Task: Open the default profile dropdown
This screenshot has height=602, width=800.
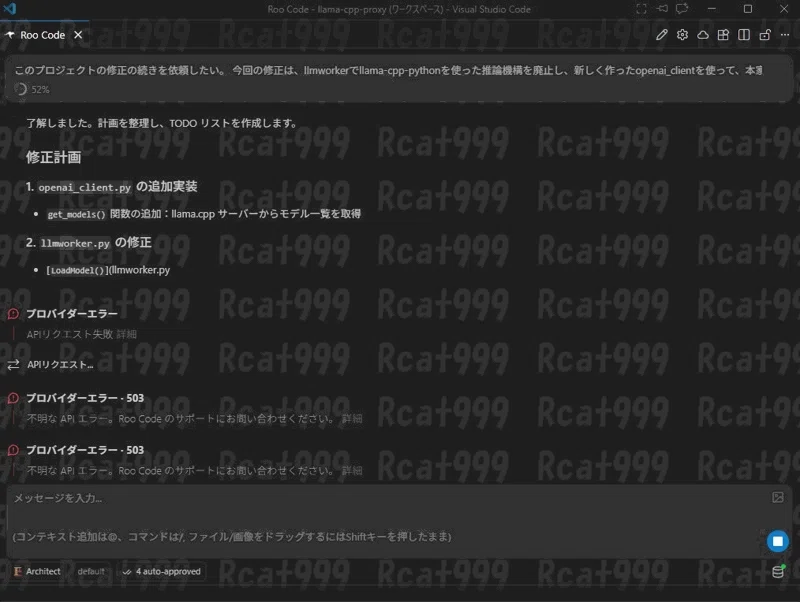Action: [x=91, y=571]
